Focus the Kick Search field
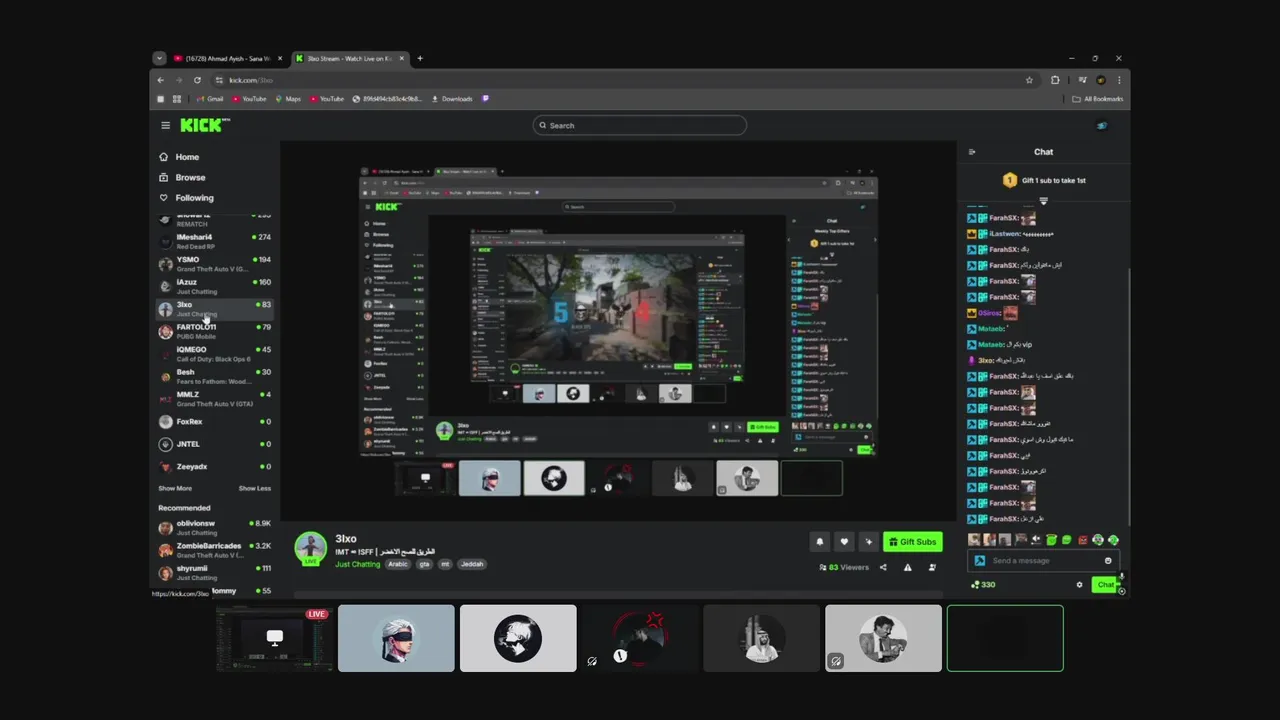The image size is (1280, 720). tap(640, 125)
